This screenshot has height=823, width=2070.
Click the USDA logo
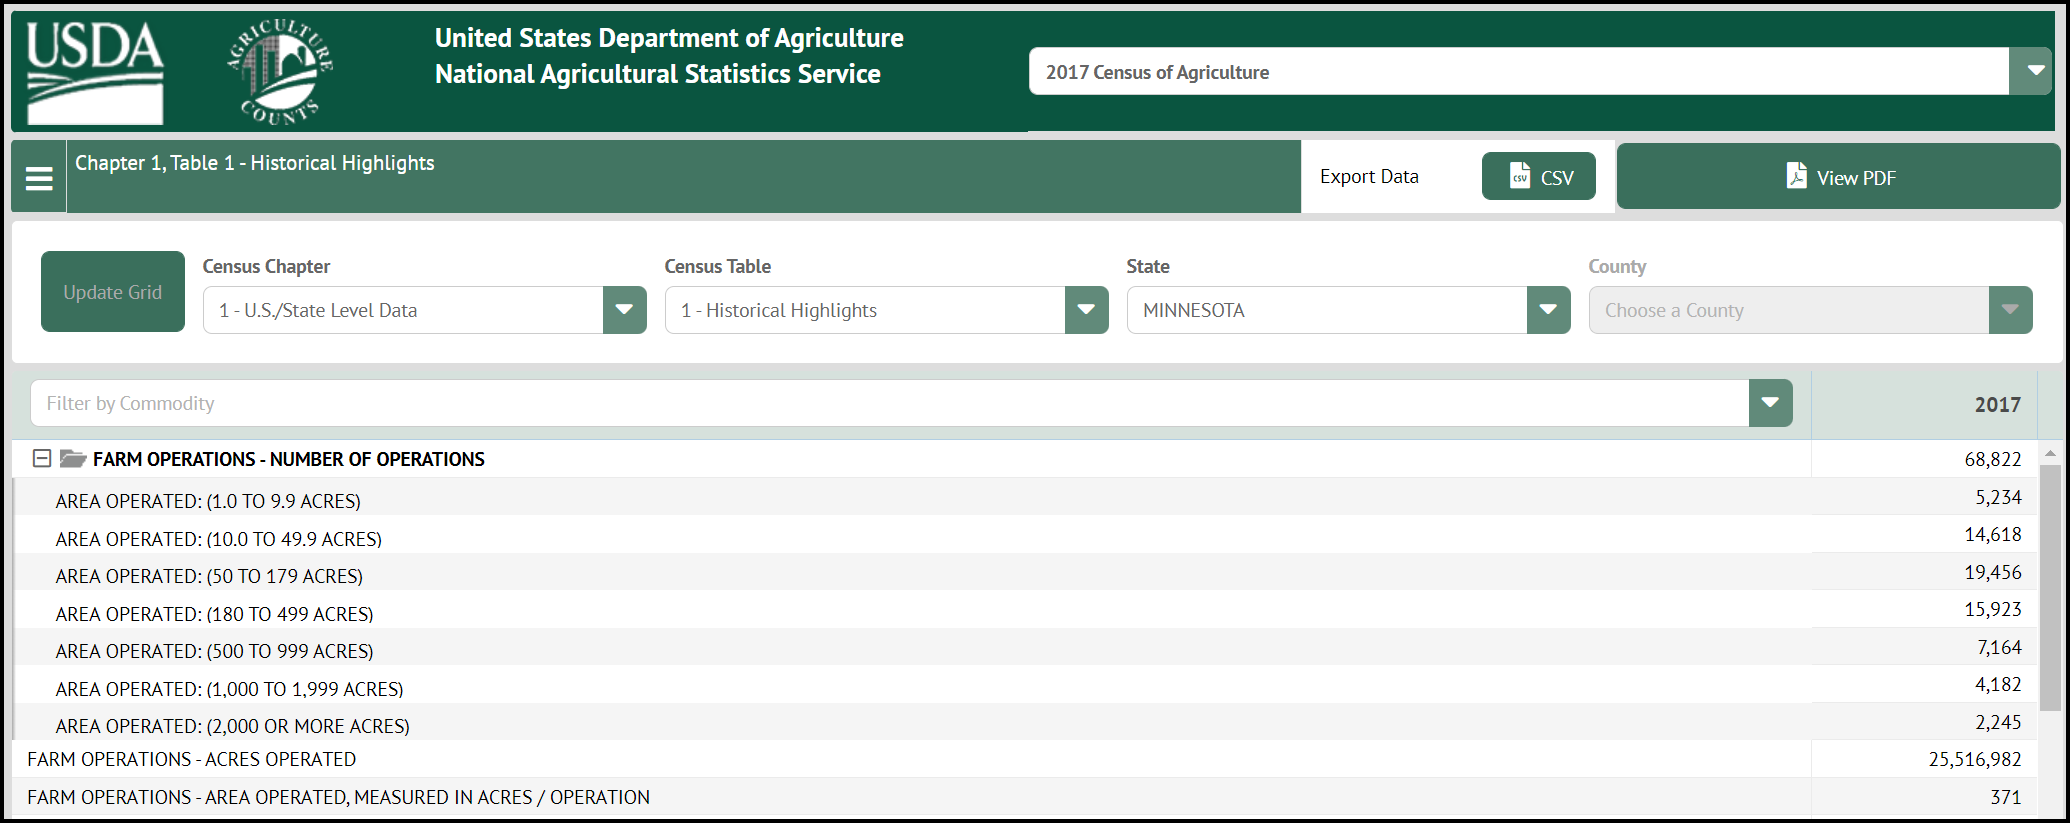point(95,72)
